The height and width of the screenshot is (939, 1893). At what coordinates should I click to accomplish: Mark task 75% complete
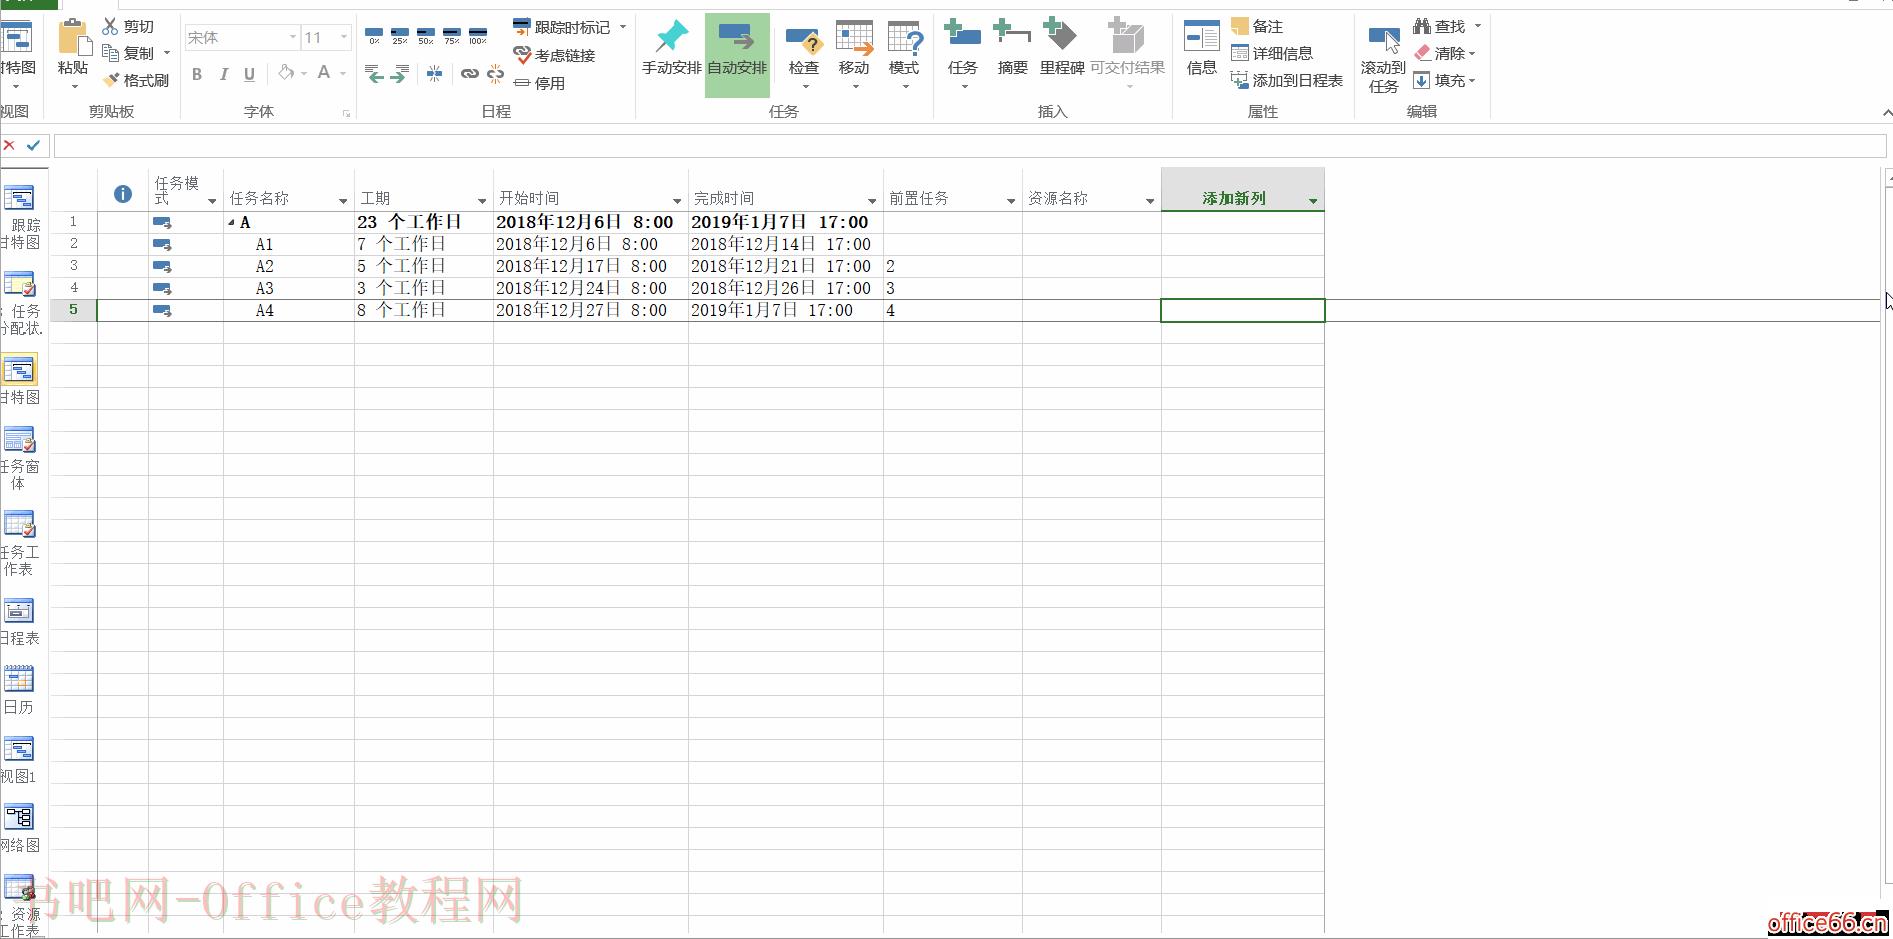[452, 36]
